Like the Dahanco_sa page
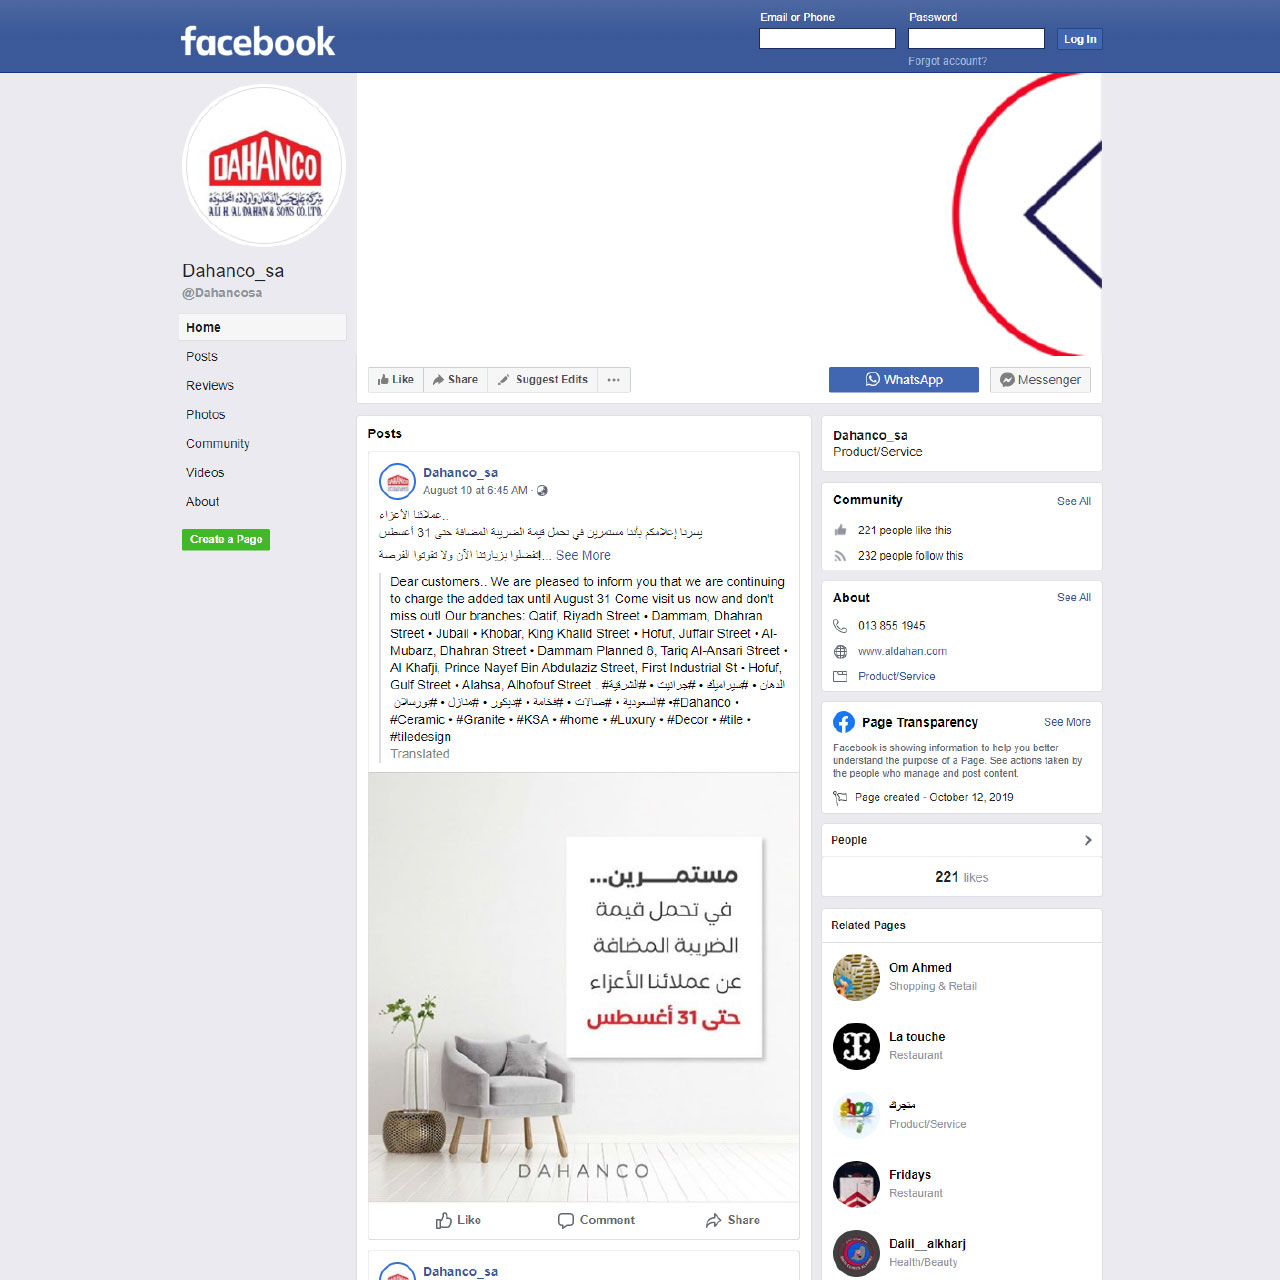This screenshot has width=1280, height=1280. click(396, 380)
